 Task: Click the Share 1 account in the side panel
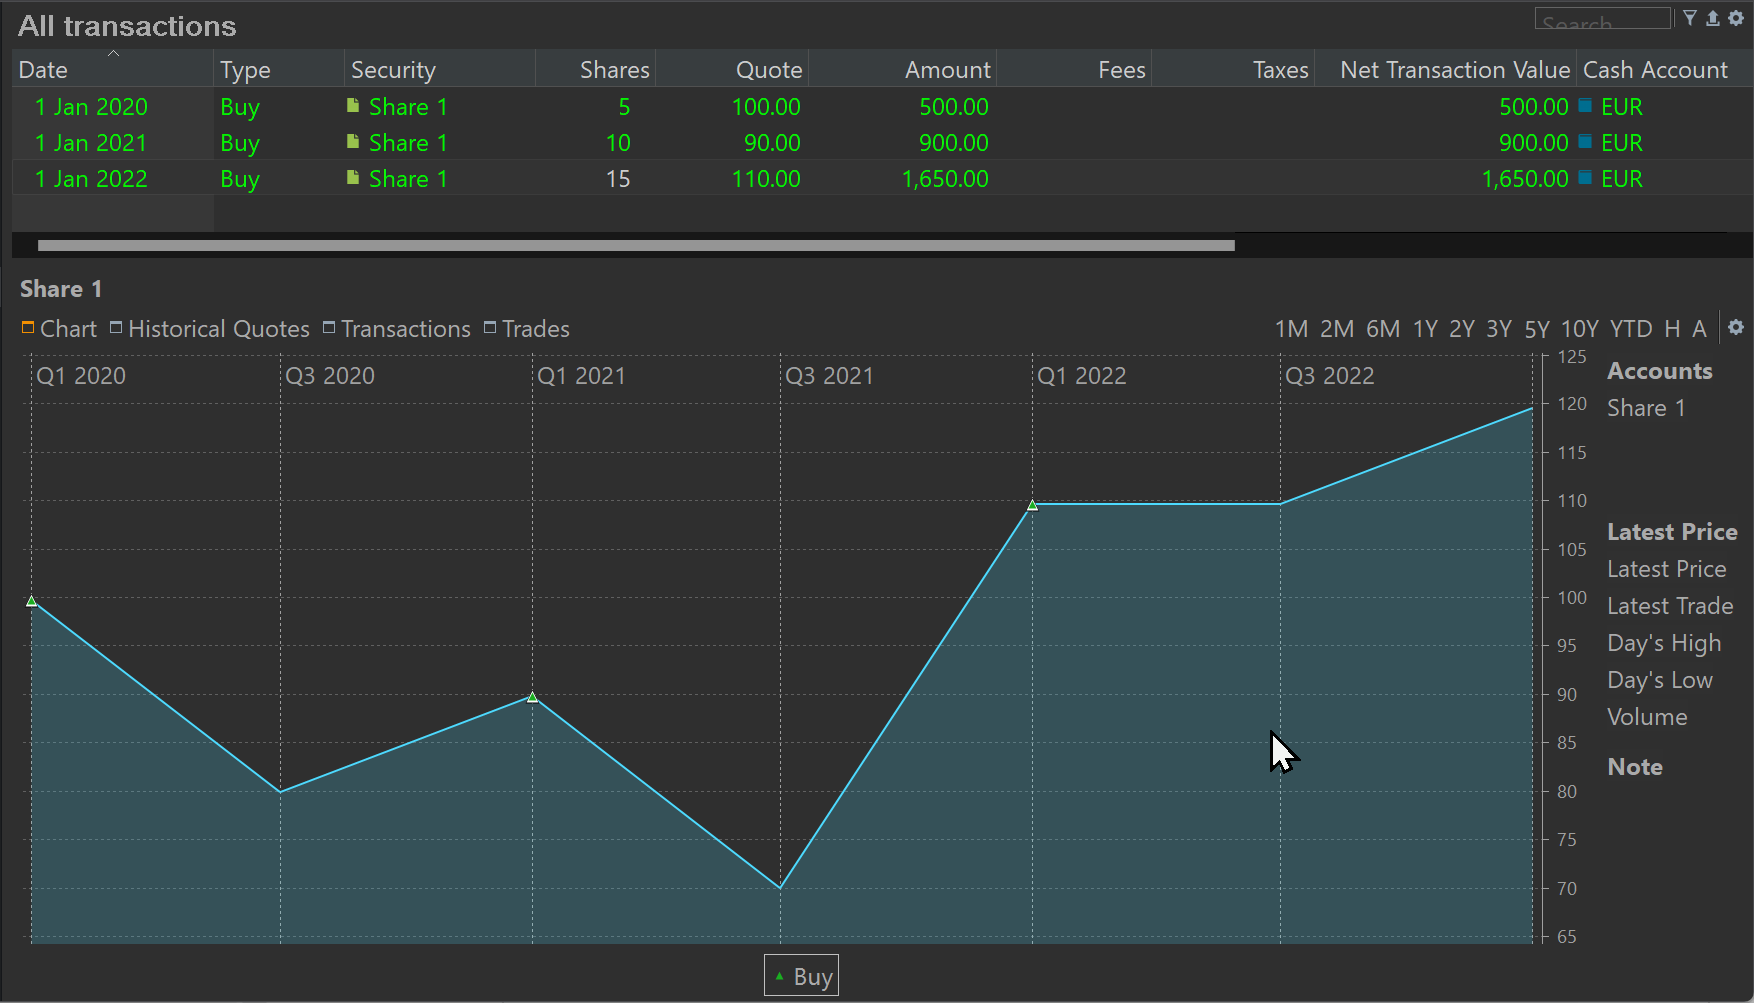click(1646, 407)
